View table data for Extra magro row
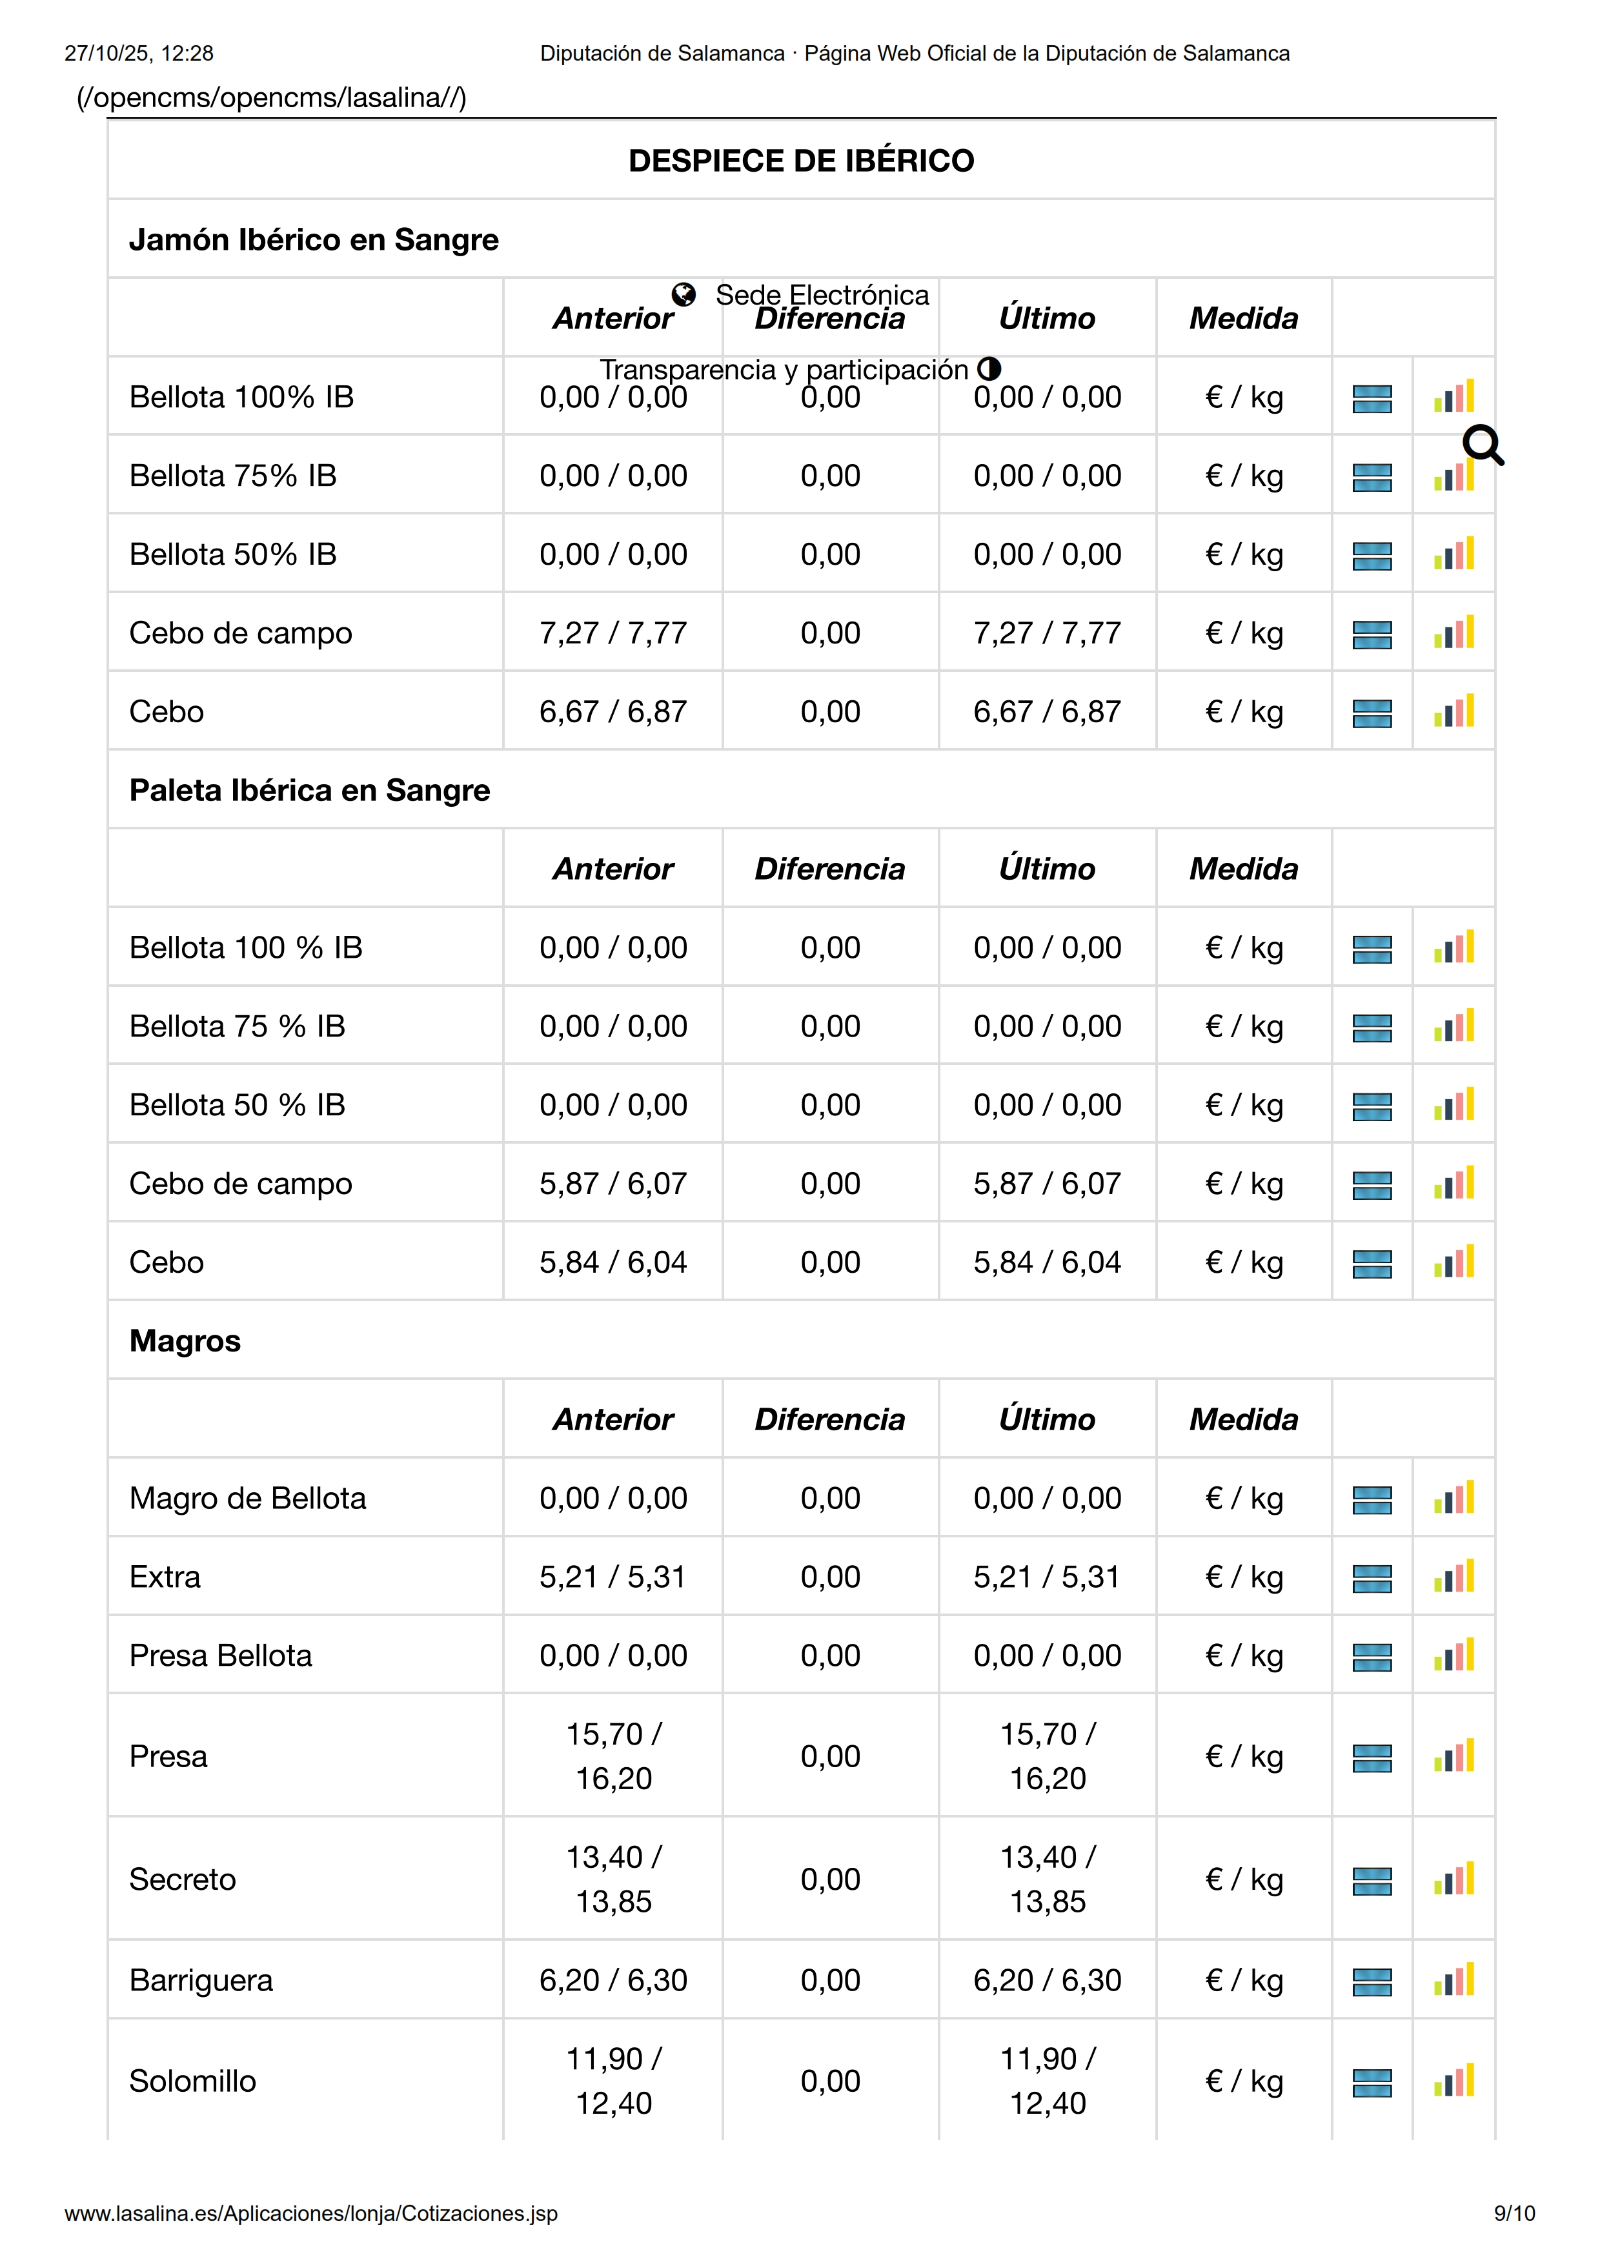Screen dimensions: 1600x2264 tap(1372, 1578)
